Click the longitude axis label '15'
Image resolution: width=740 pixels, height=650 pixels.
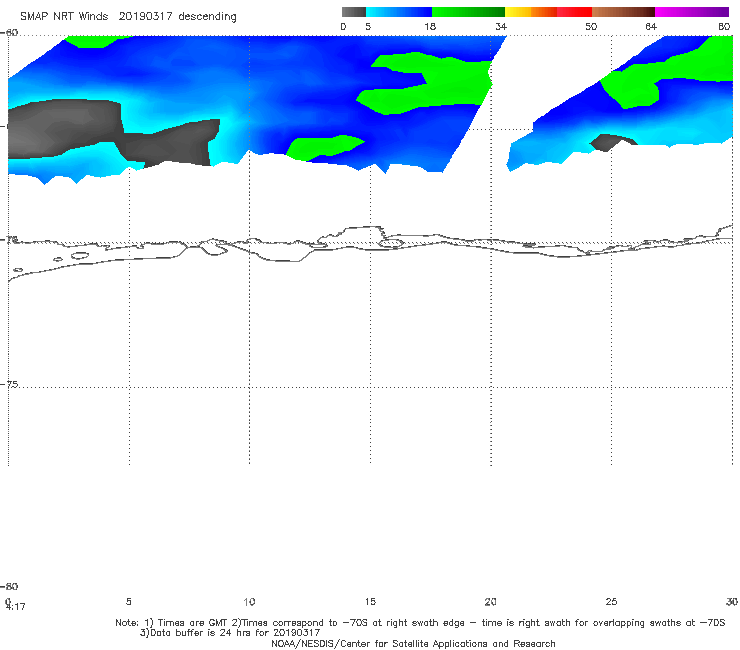[x=370, y=601]
